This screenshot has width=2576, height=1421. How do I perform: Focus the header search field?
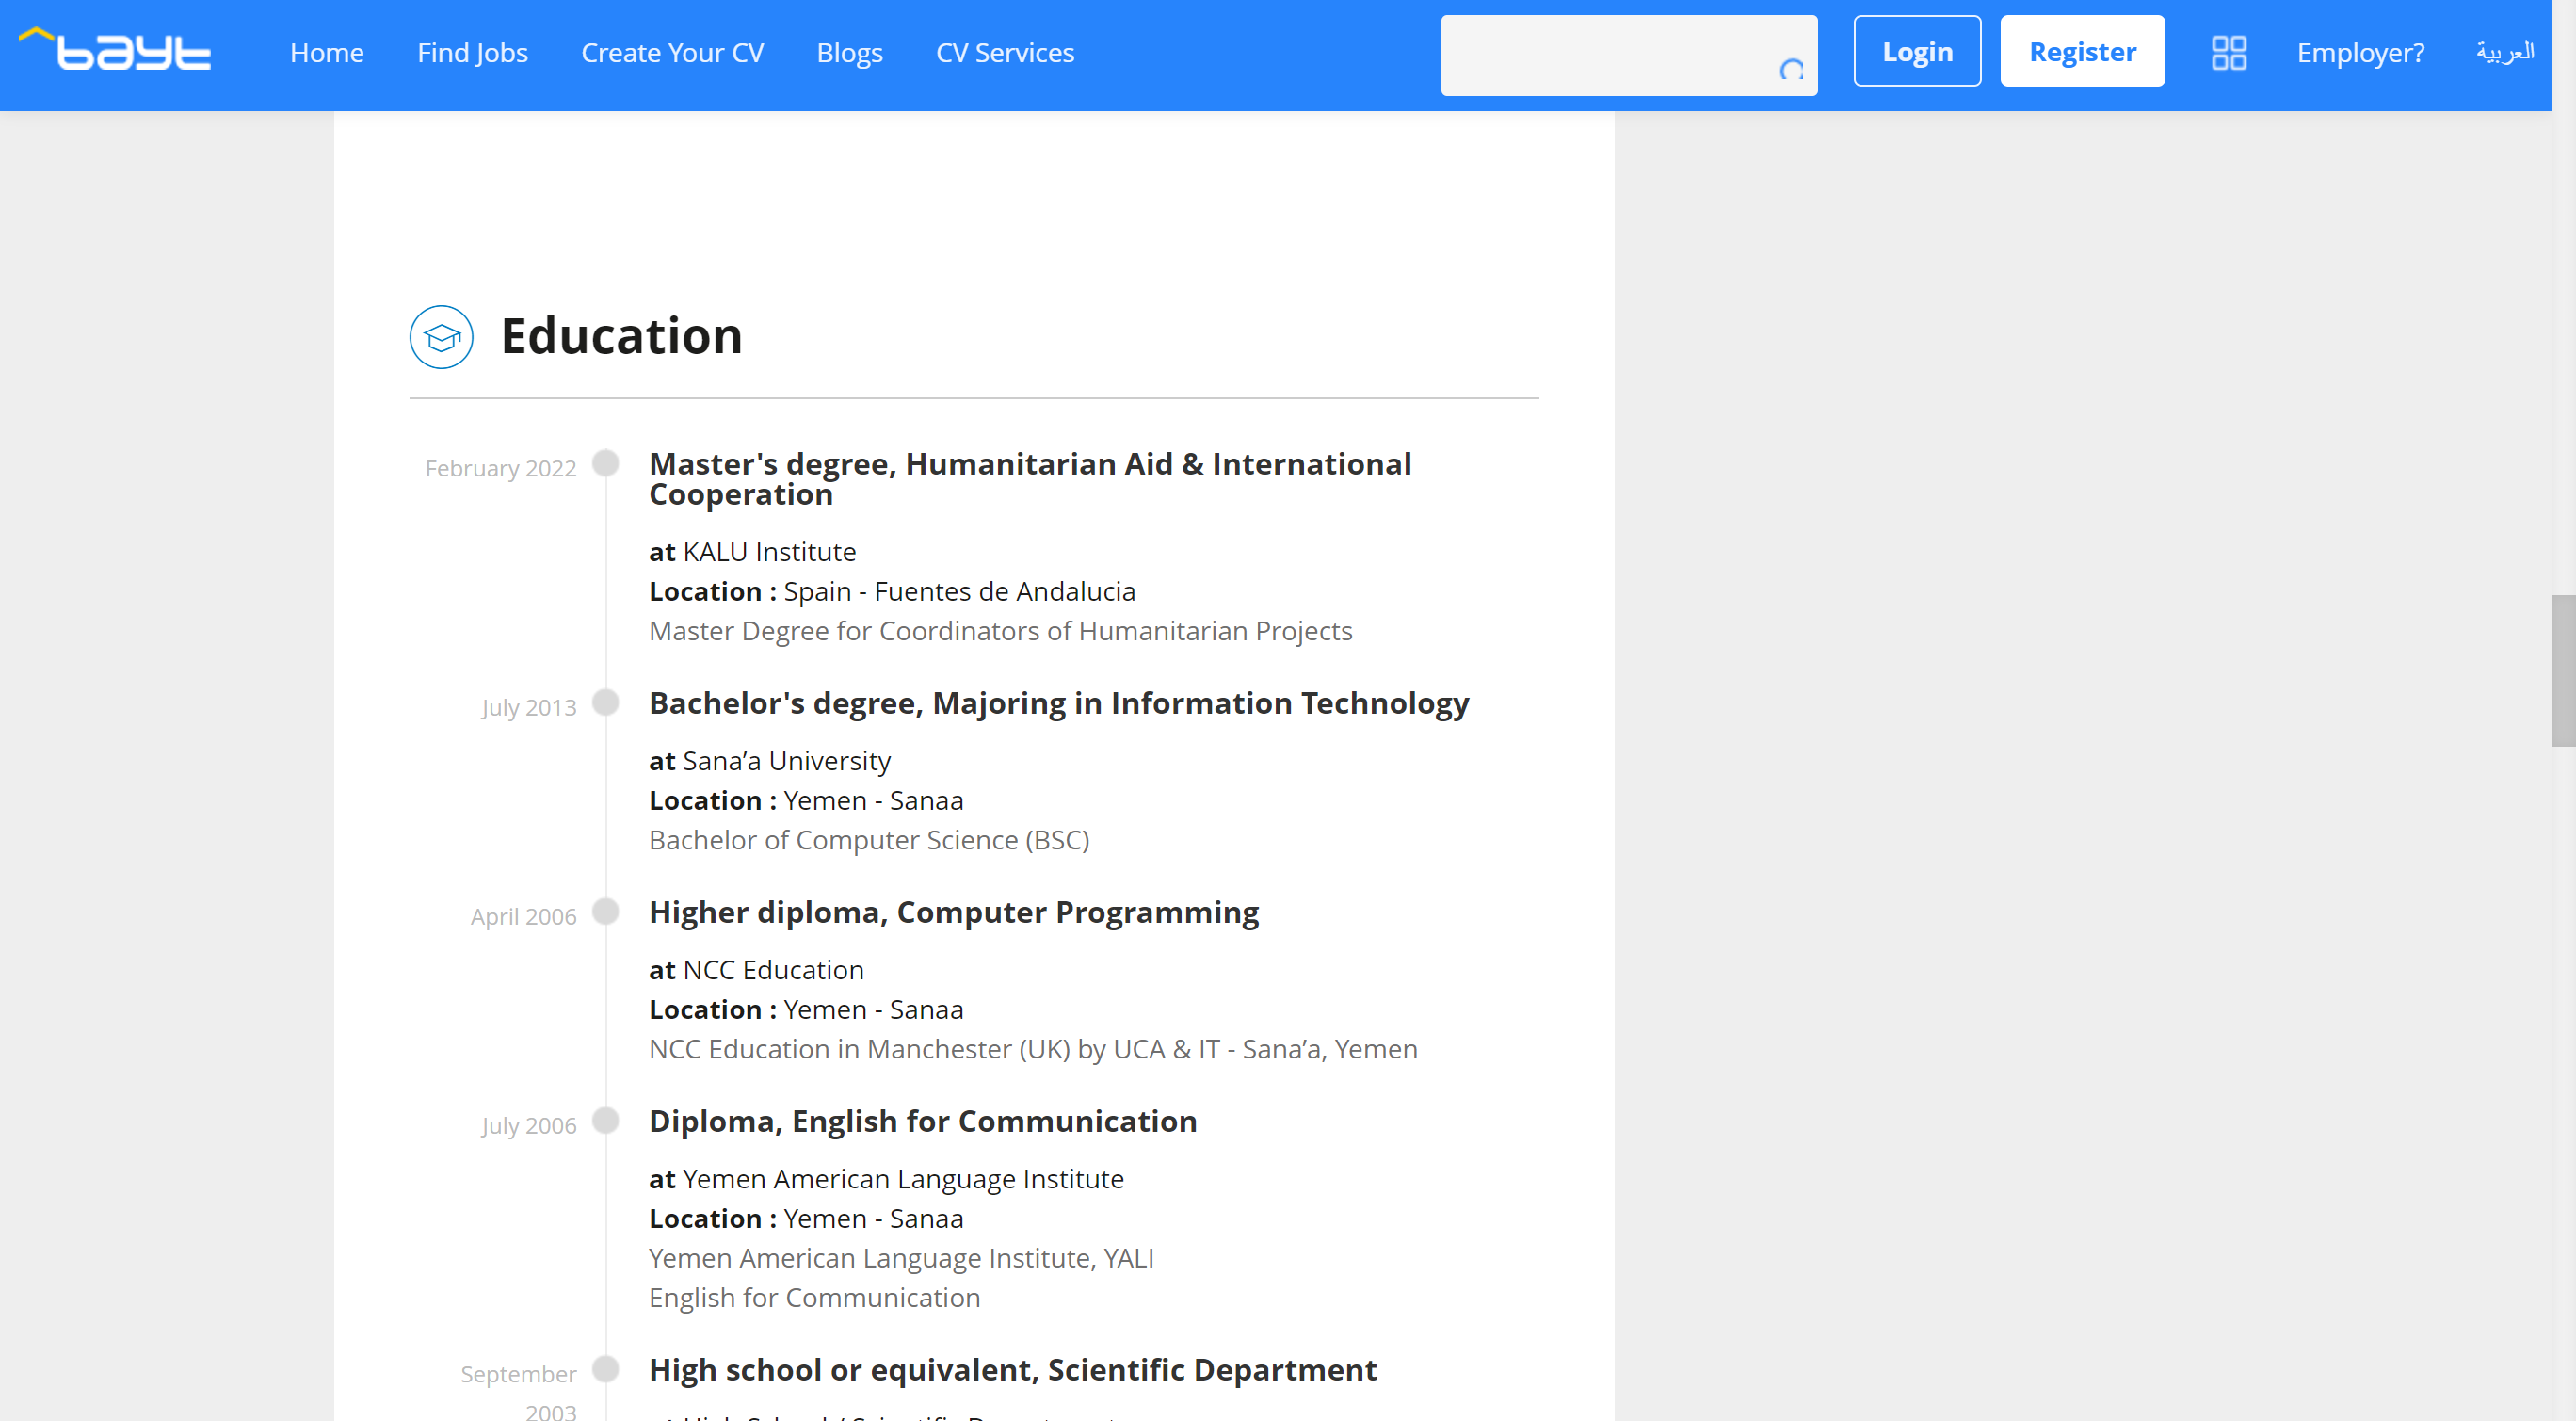(x=1610, y=56)
